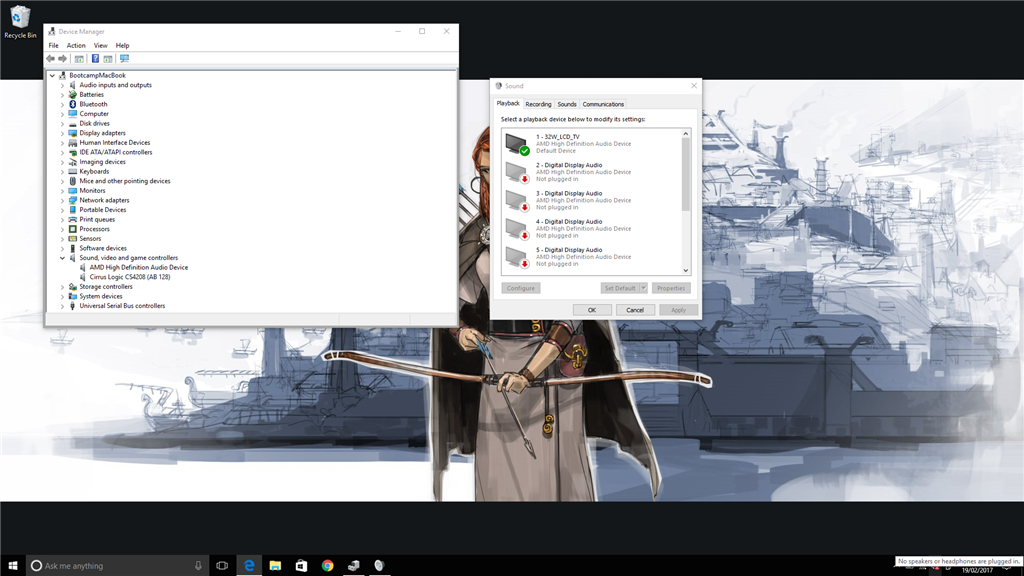Select Mice and other pointing devices
The height and width of the screenshot is (576, 1024).
point(125,181)
